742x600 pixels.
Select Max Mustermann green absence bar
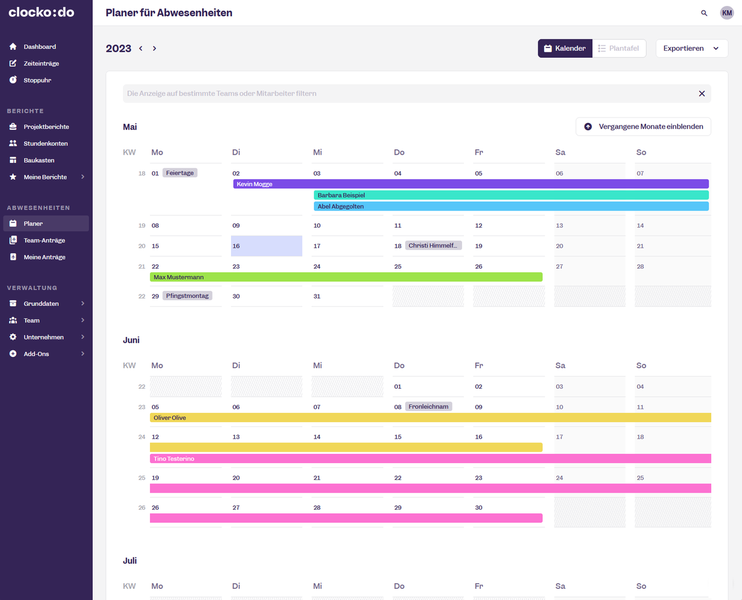pyautogui.click(x=346, y=277)
